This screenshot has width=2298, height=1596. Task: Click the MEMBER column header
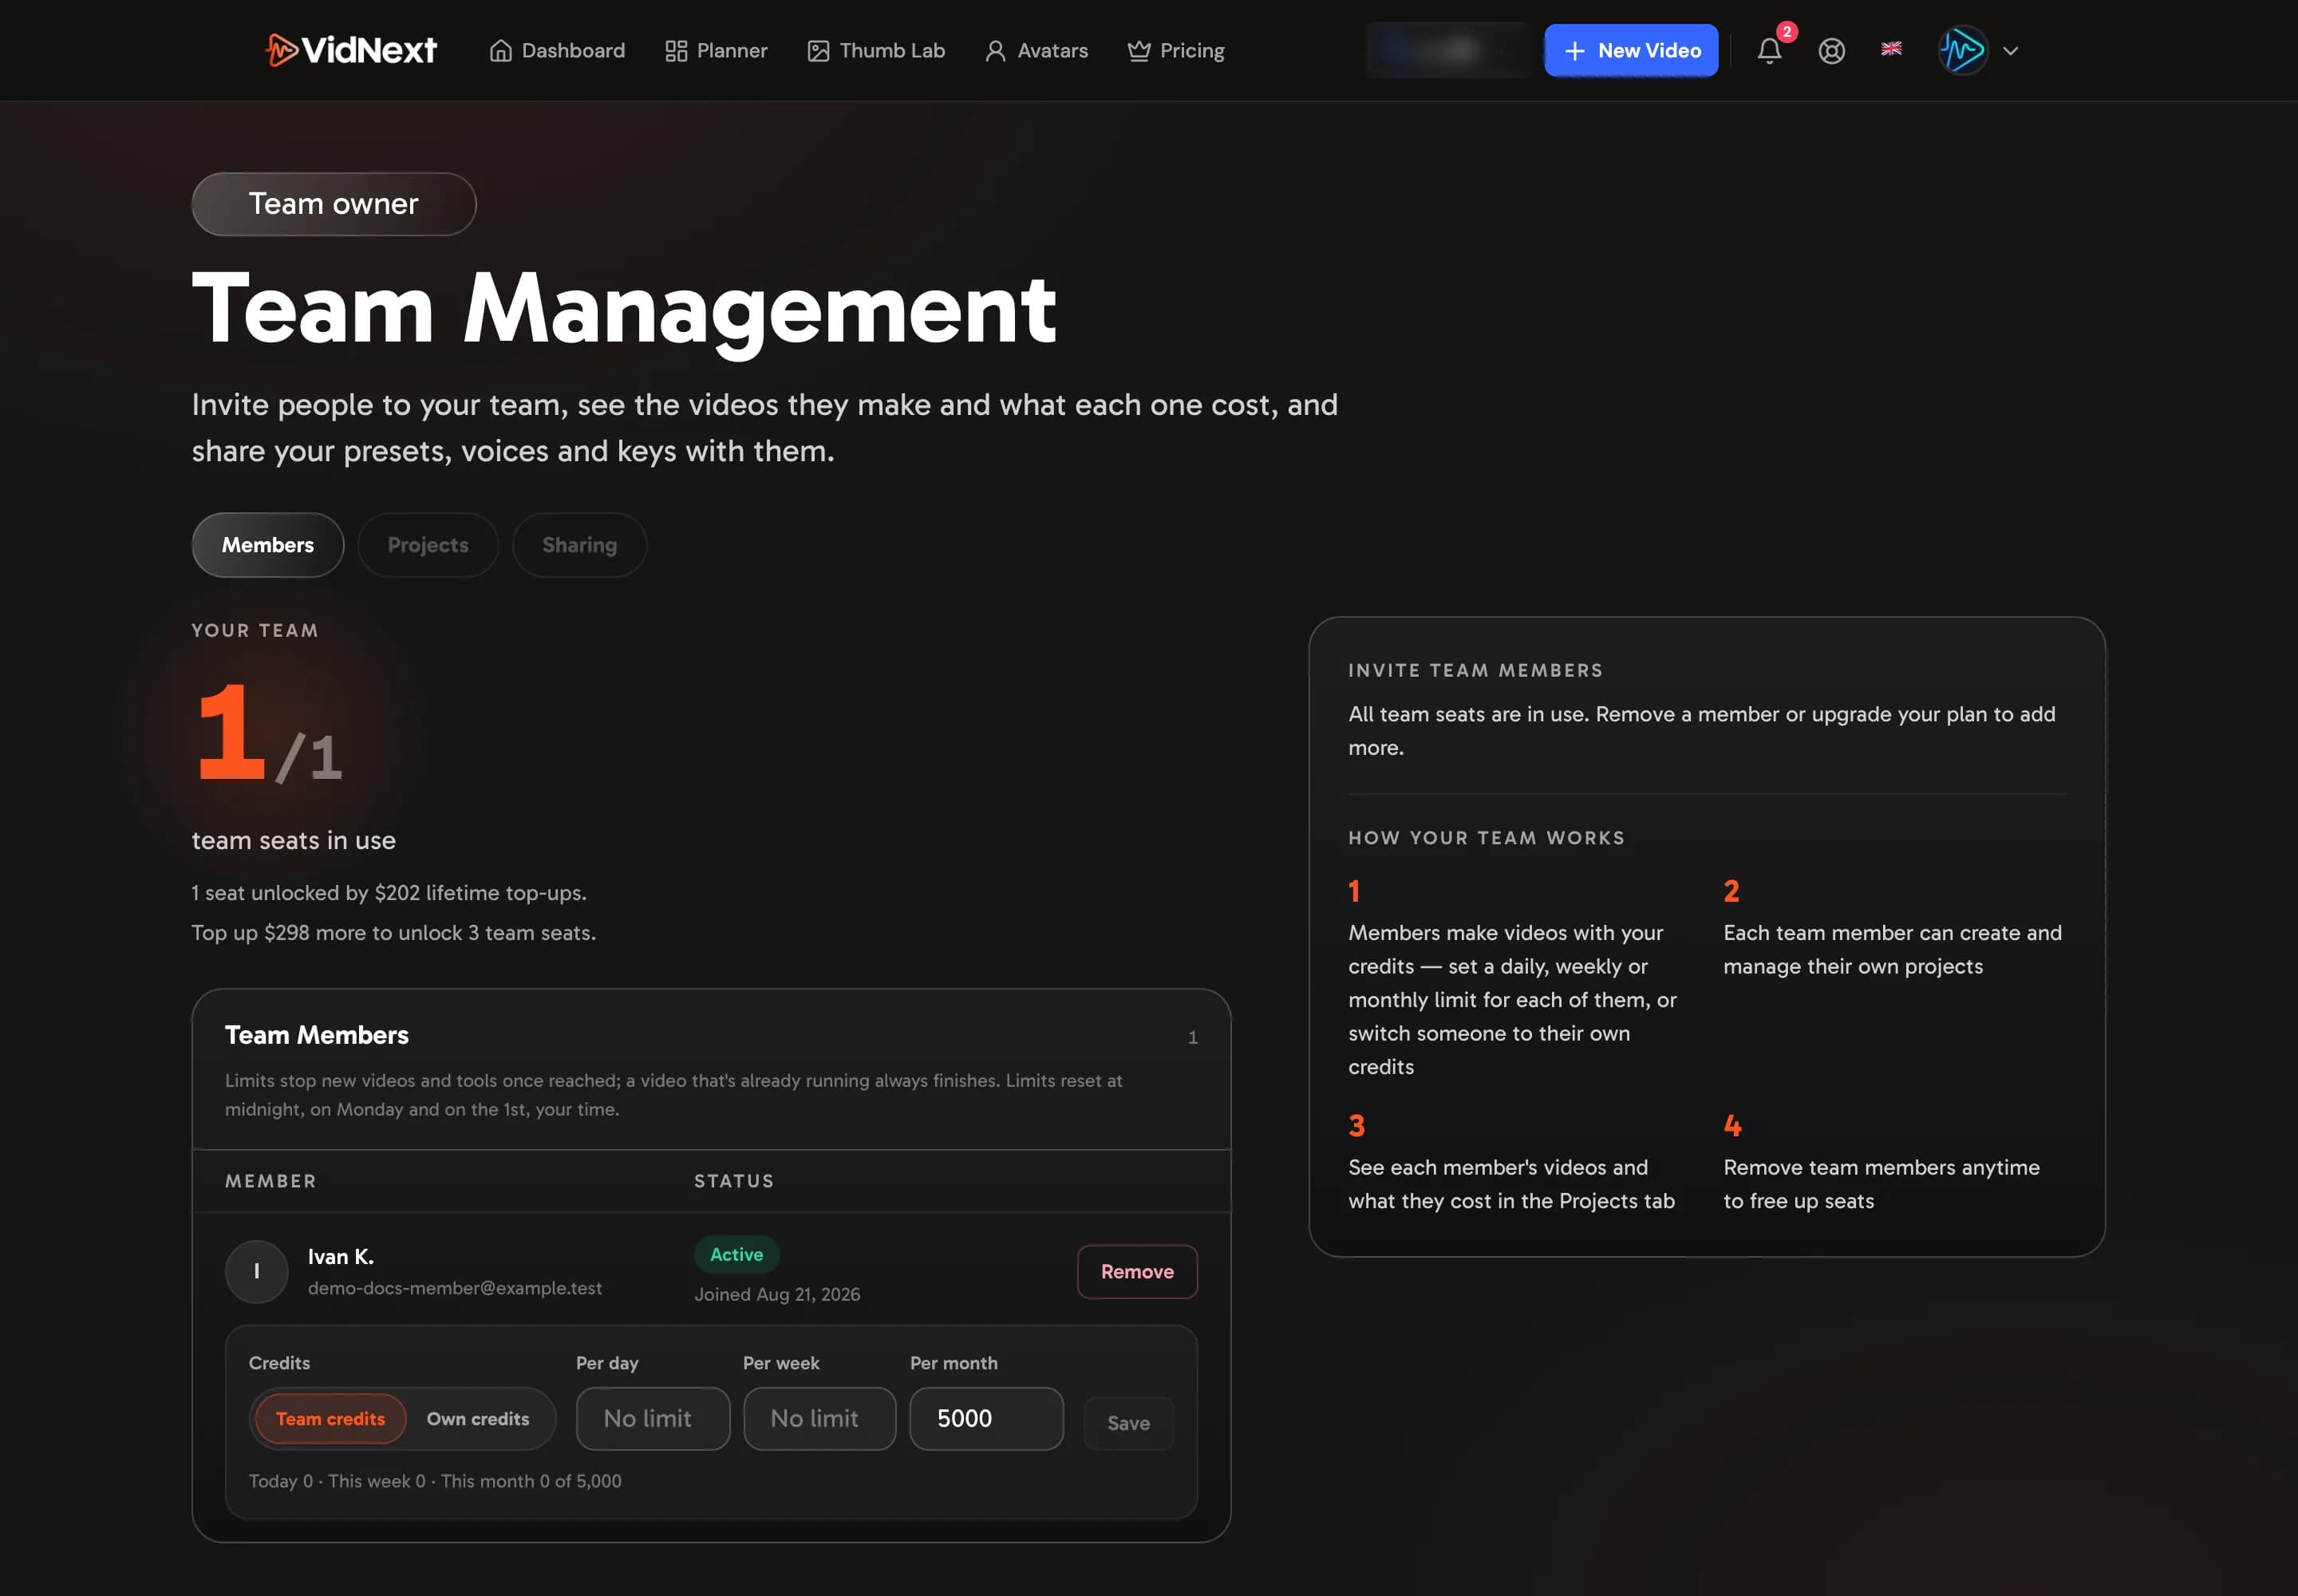coord(271,1181)
